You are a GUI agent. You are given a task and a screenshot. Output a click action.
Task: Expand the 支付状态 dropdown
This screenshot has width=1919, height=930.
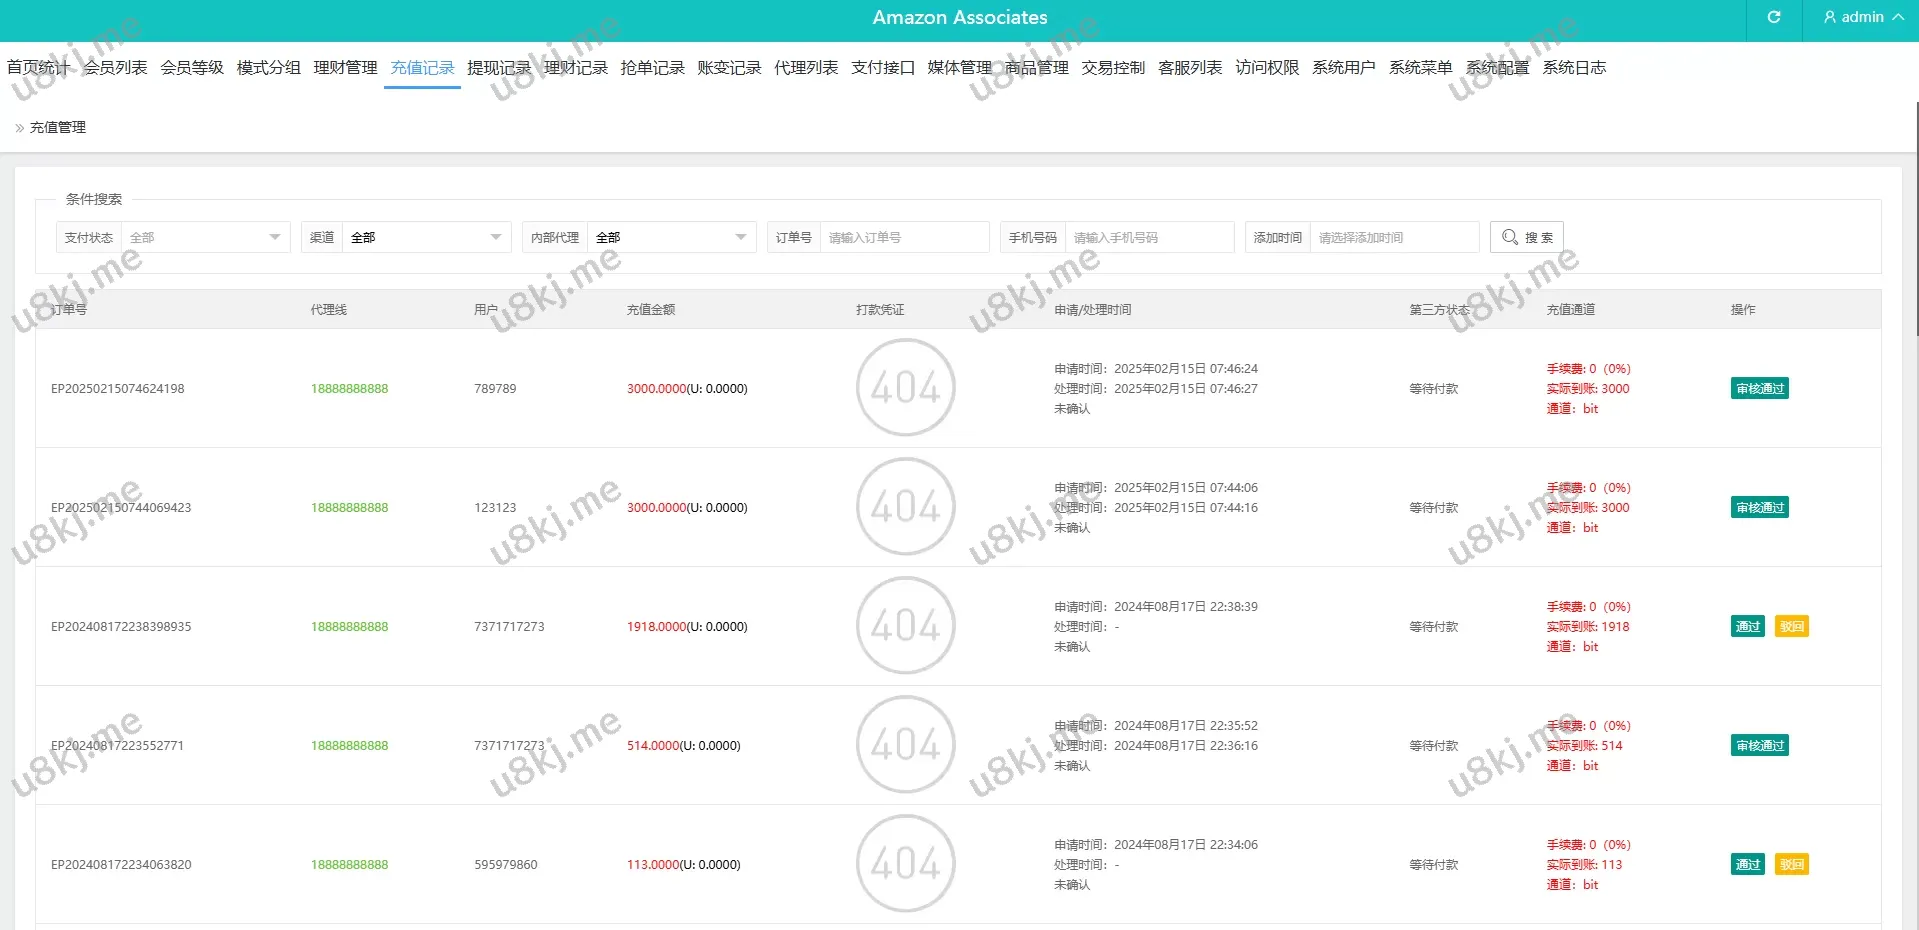pos(204,237)
